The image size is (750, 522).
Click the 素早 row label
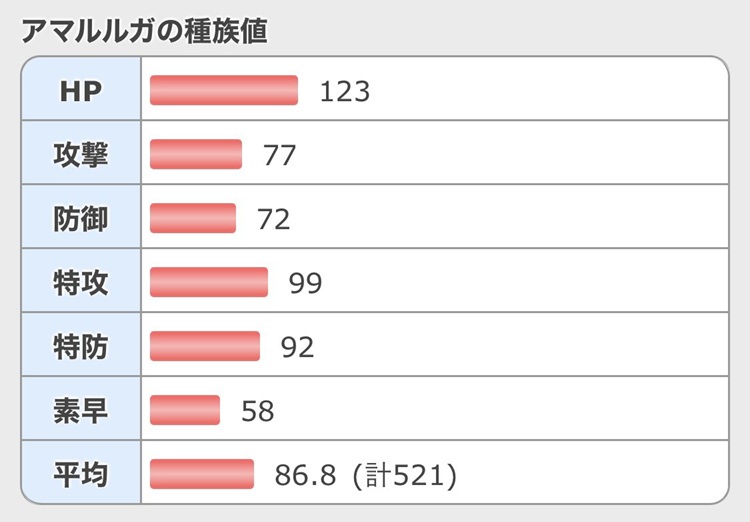coord(81,410)
